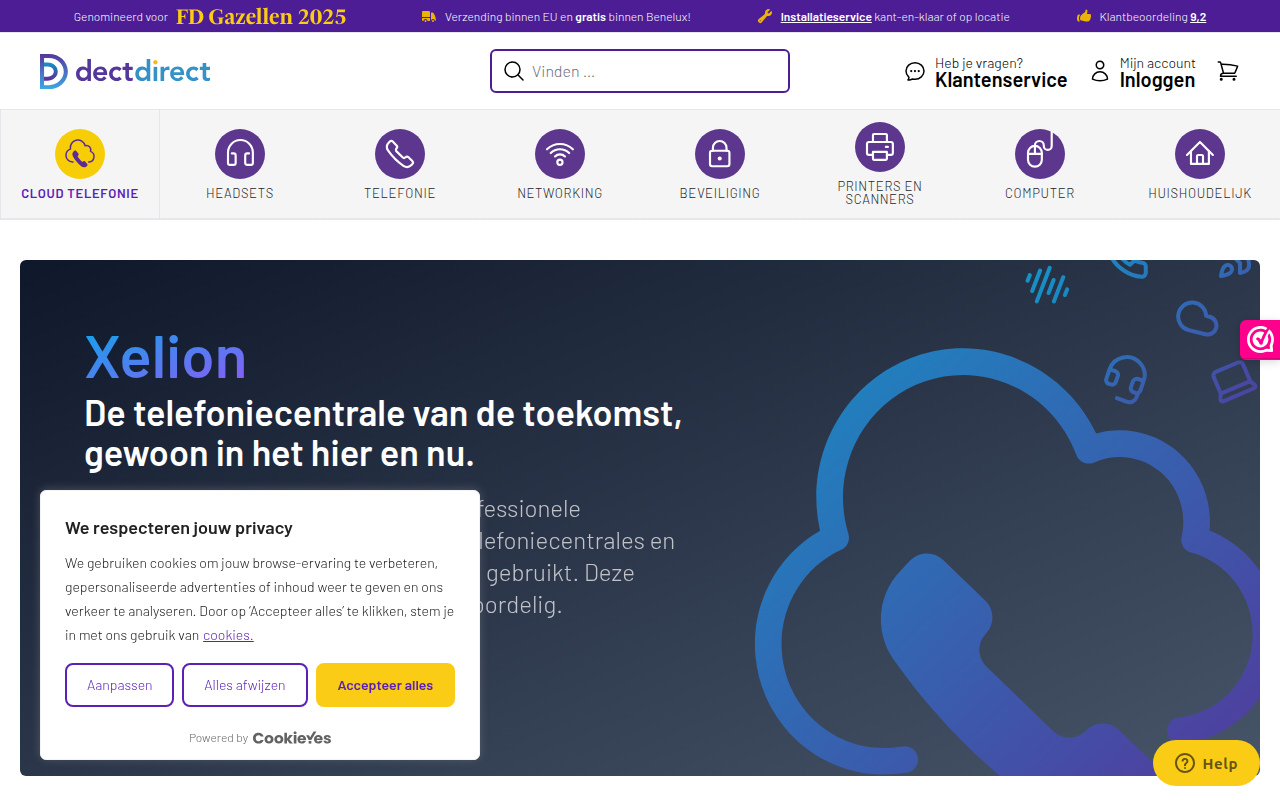The image size is (1280, 800).
Task: Click the Powered by CookieYes label
Action: [x=260, y=738]
